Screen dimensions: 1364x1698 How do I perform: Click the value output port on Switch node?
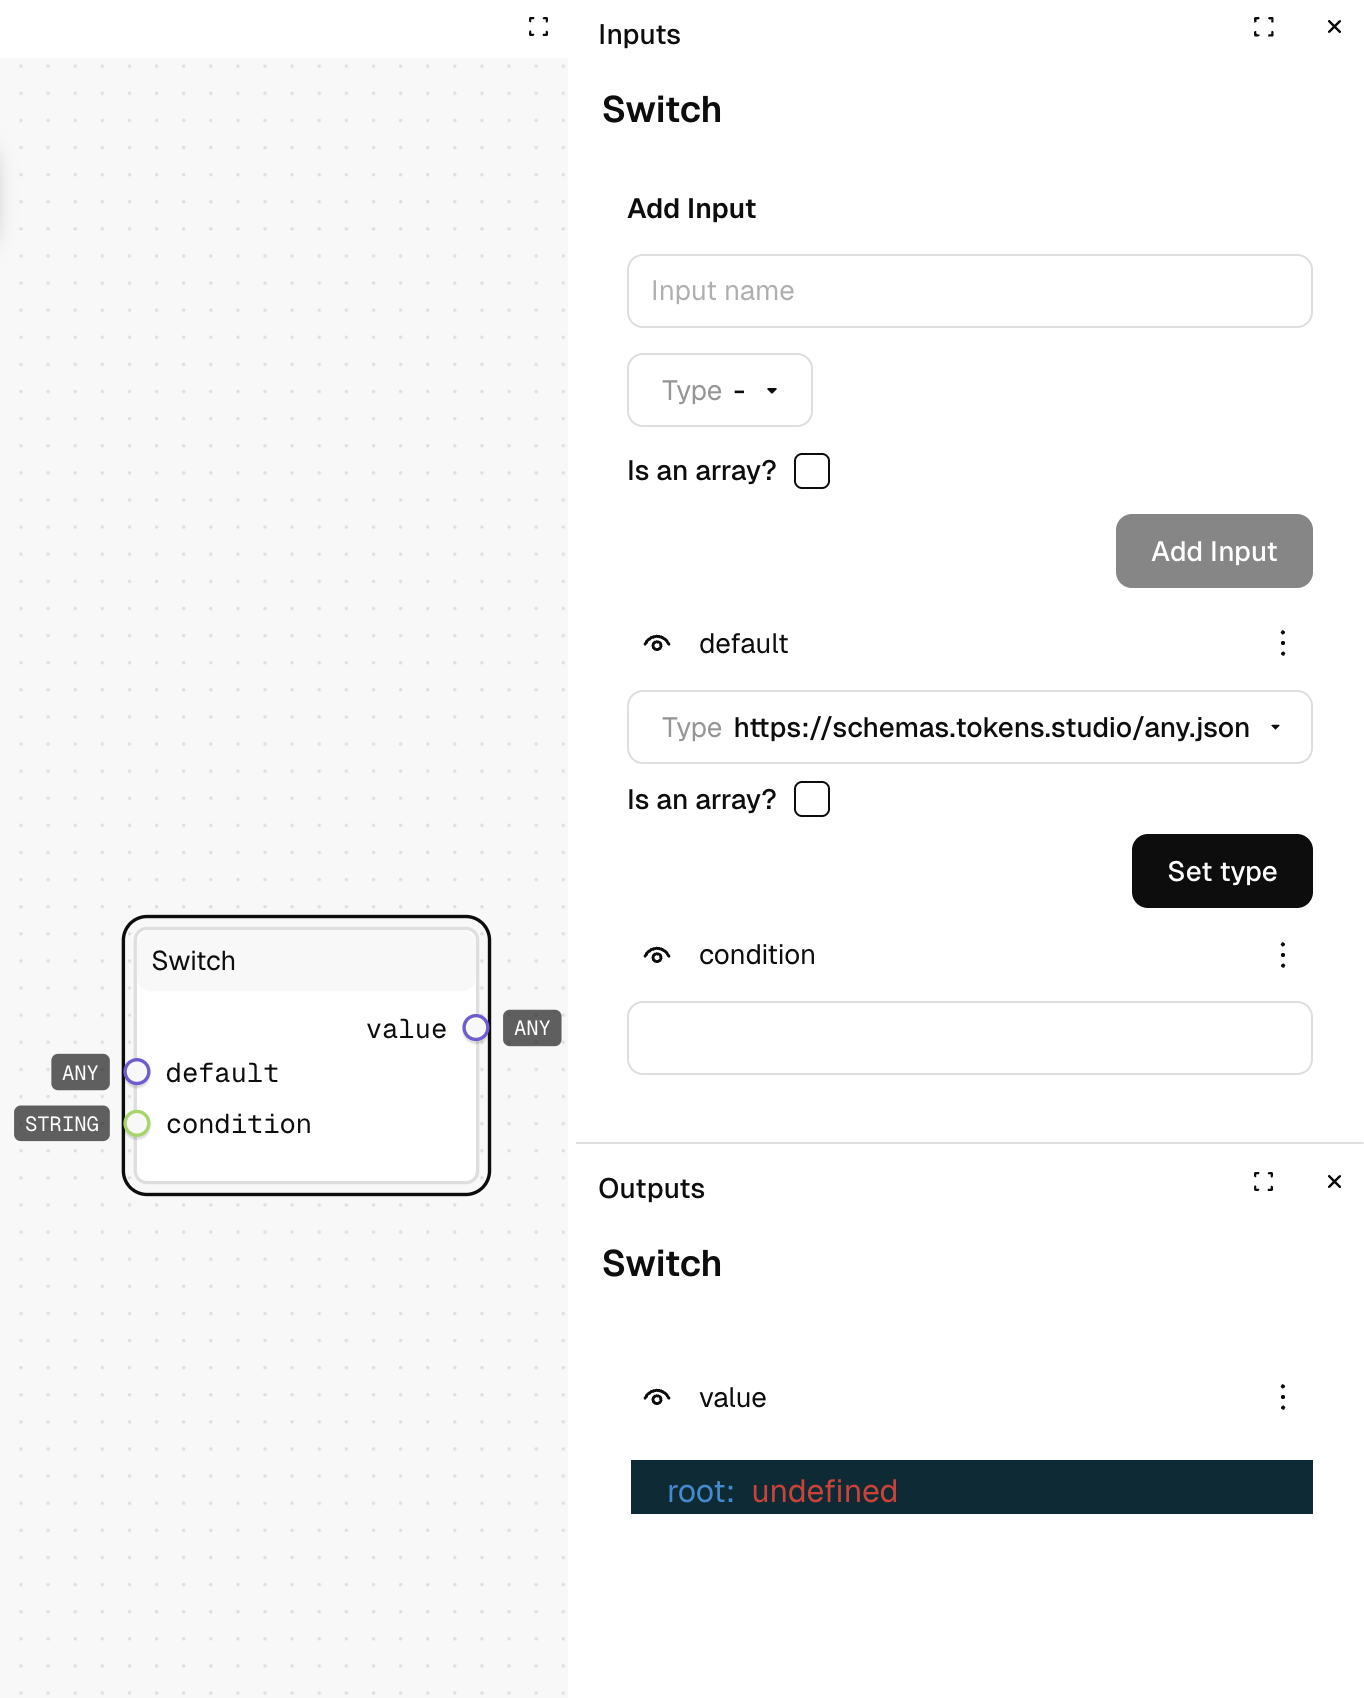(476, 1028)
